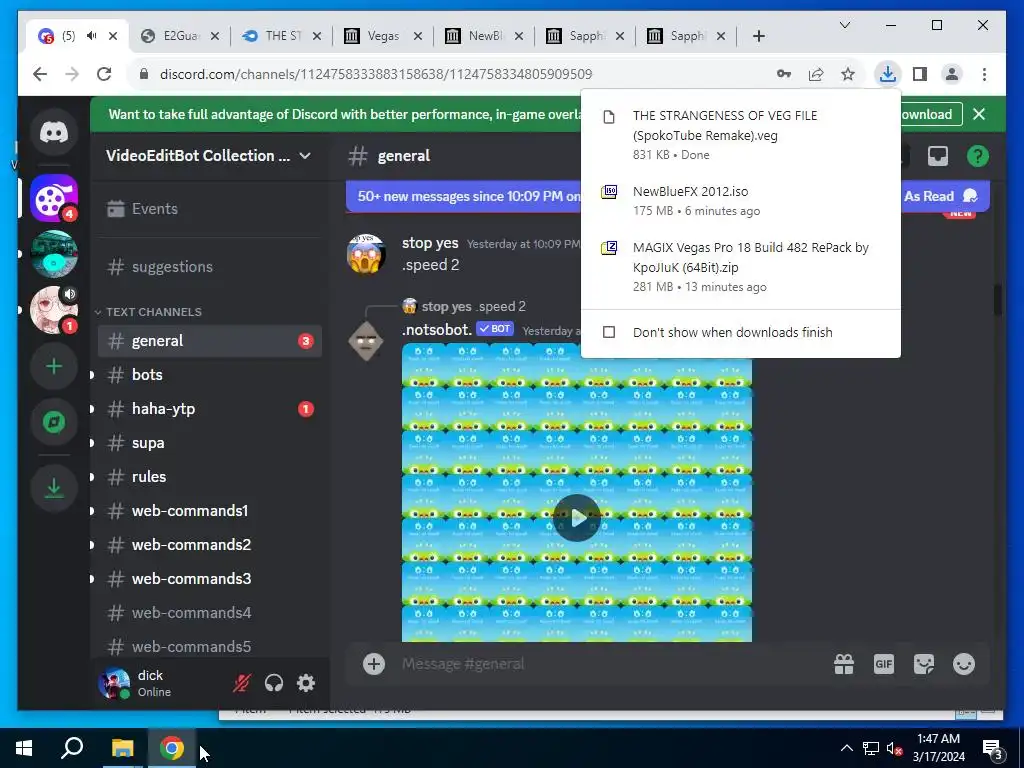Screen dimensions: 1024x768
Task: Open the emoji picker
Action: (x=964, y=664)
